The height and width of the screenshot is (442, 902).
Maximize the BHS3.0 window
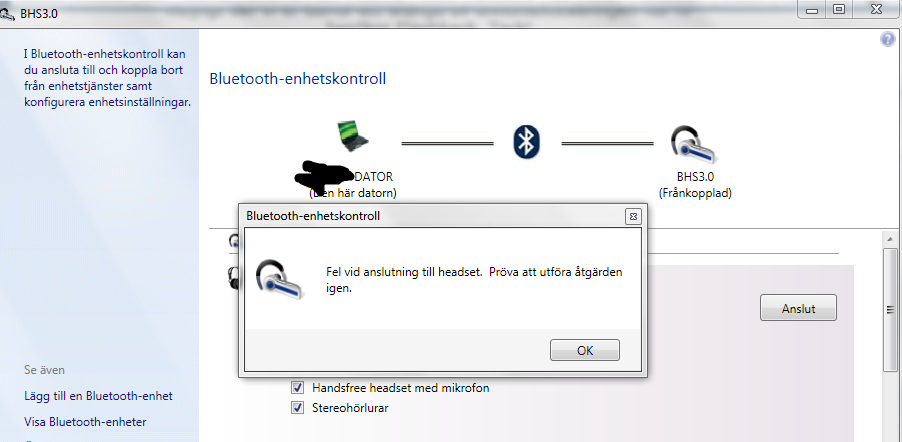(839, 10)
